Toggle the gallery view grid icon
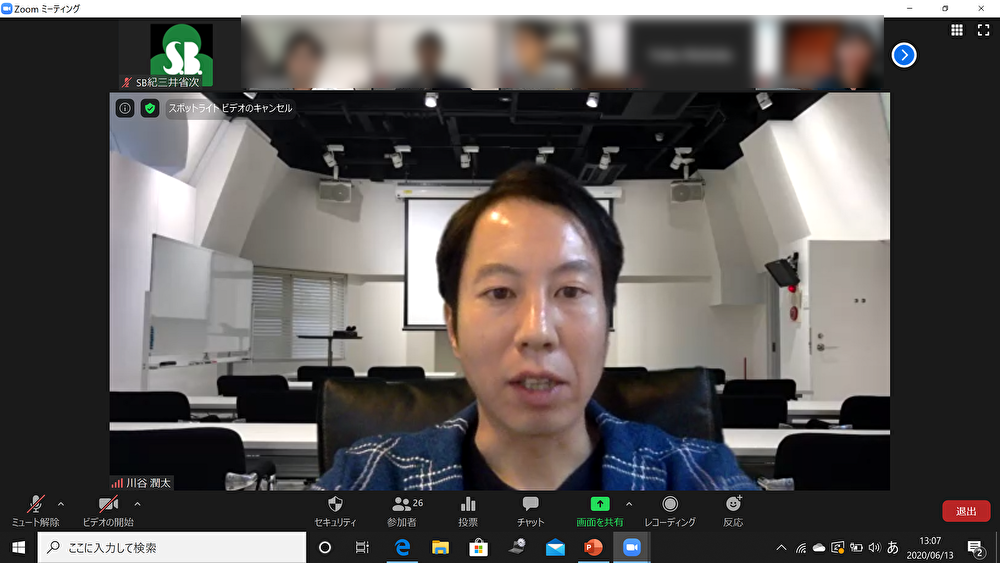Screen dimensions: 1000x563 957,30
